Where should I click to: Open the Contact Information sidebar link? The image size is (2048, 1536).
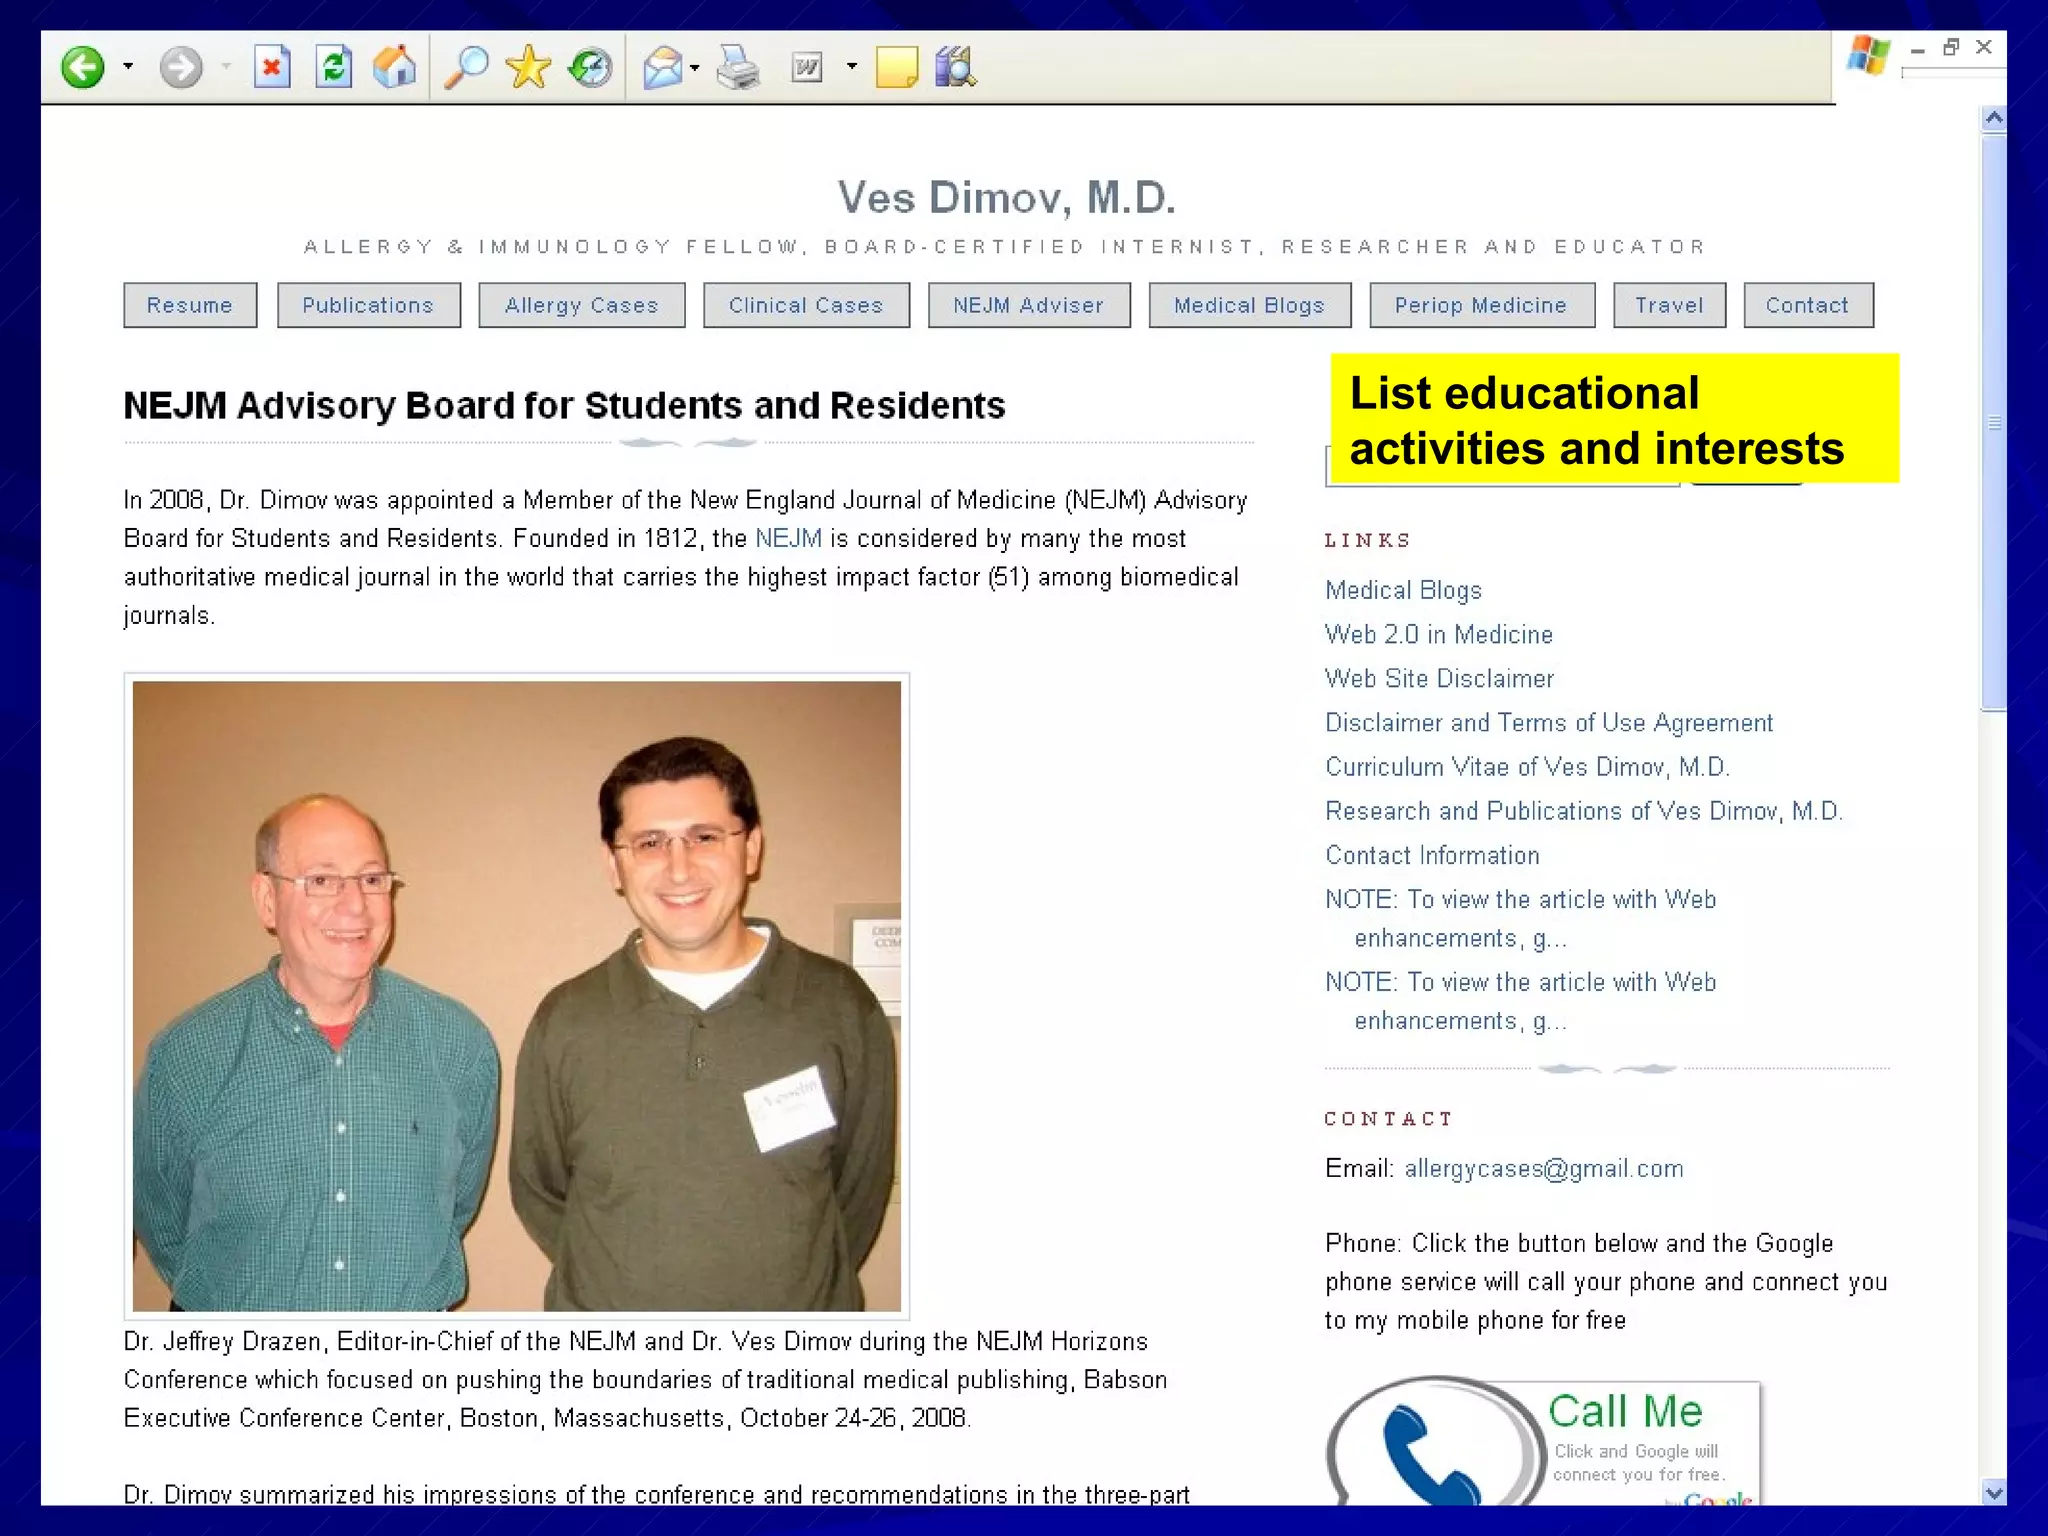pyautogui.click(x=1432, y=855)
